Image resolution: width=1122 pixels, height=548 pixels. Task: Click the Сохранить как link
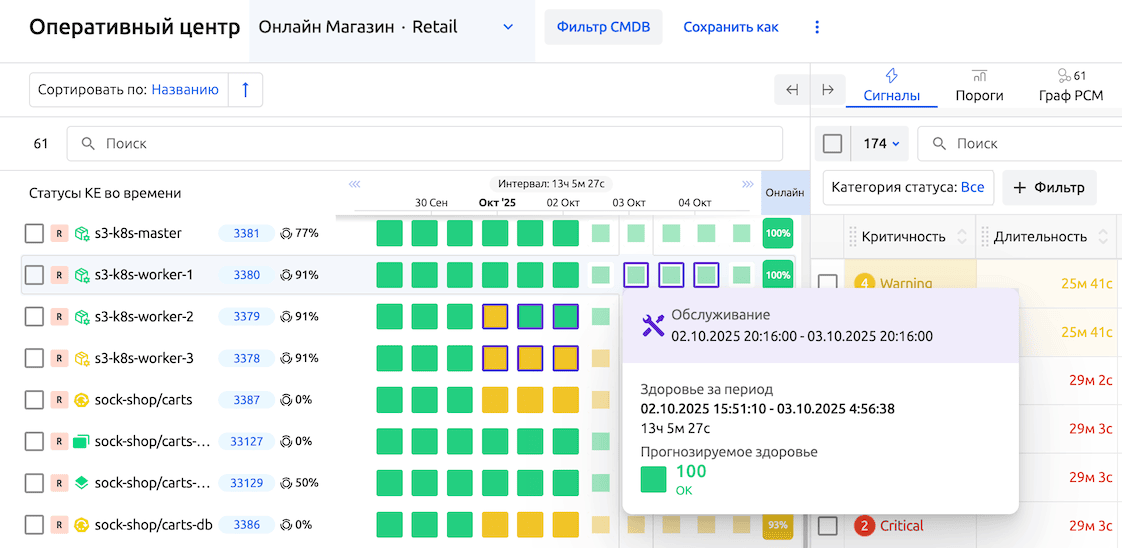tap(731, 27)
